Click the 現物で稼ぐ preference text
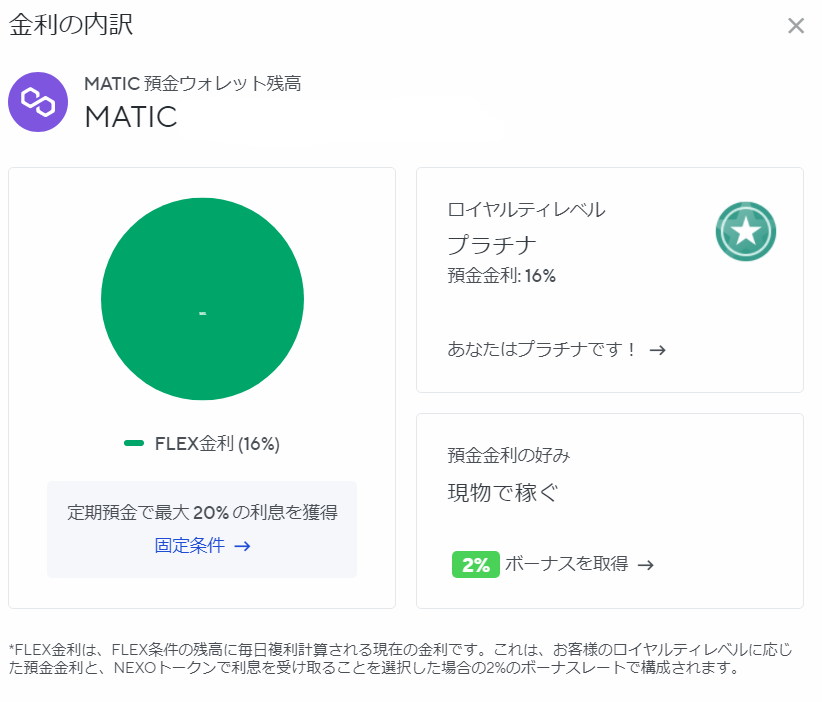The image size is (822, 702). click(x=502, y=493)
